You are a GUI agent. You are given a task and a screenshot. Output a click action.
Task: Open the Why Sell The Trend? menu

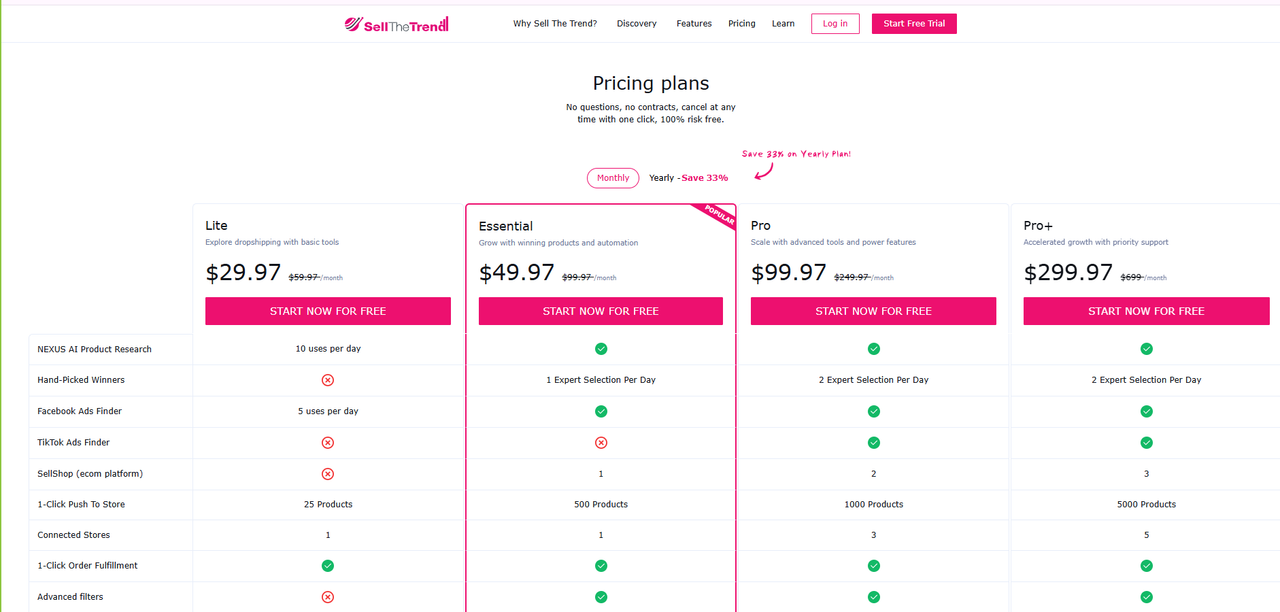pos(555,23)
